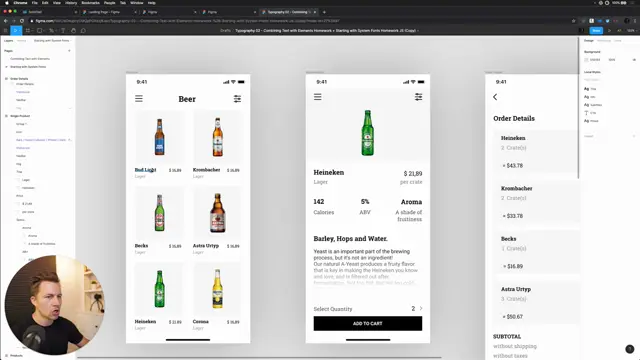Click the Corona bottle image
640x360 pixels.
(218, 289)
